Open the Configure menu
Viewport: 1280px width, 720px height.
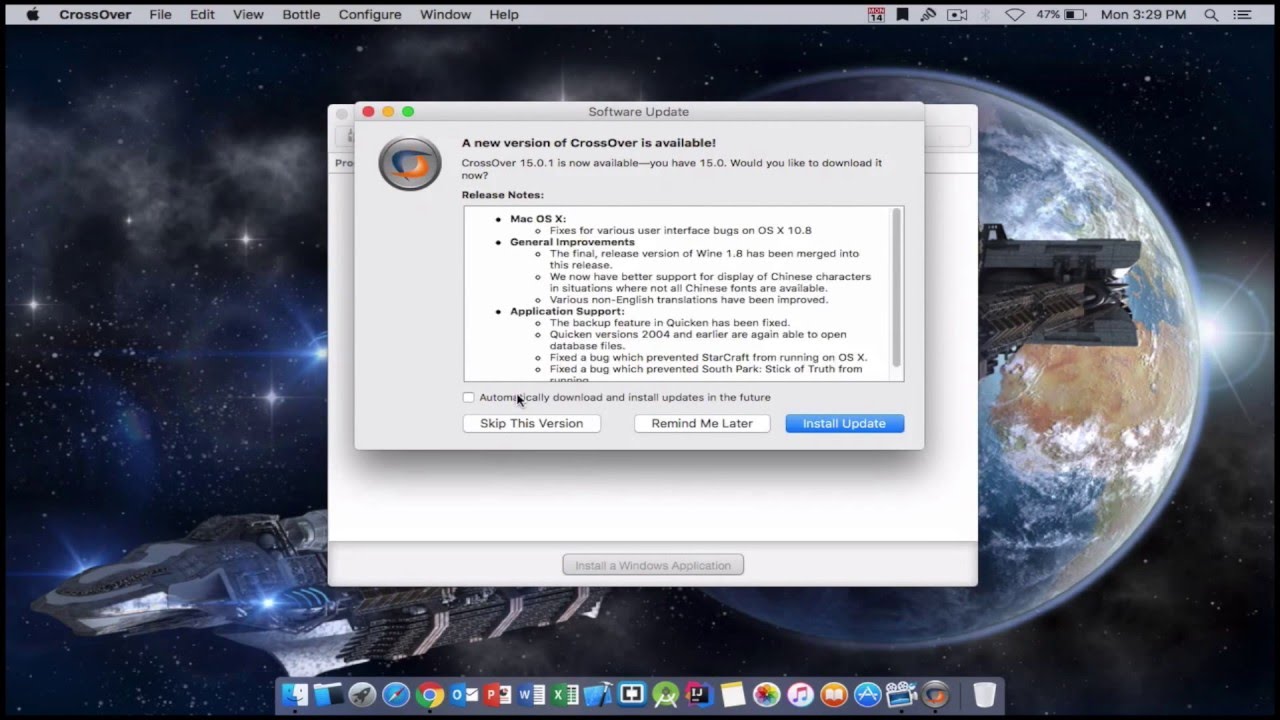[x=370, y=14]
